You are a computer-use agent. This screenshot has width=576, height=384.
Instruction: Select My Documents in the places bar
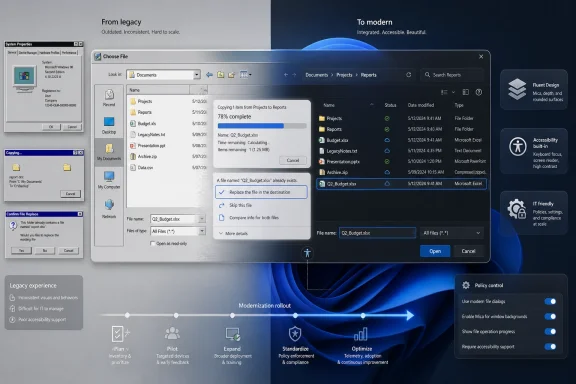point(109,152)
